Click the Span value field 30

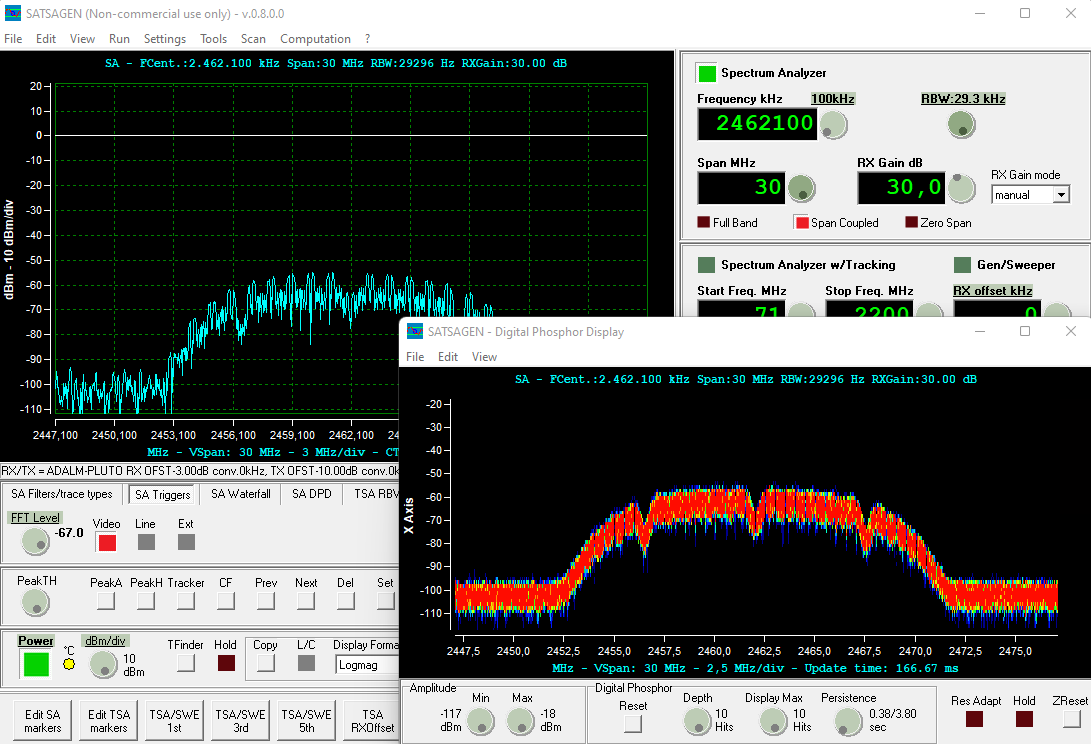coord(741,188)
